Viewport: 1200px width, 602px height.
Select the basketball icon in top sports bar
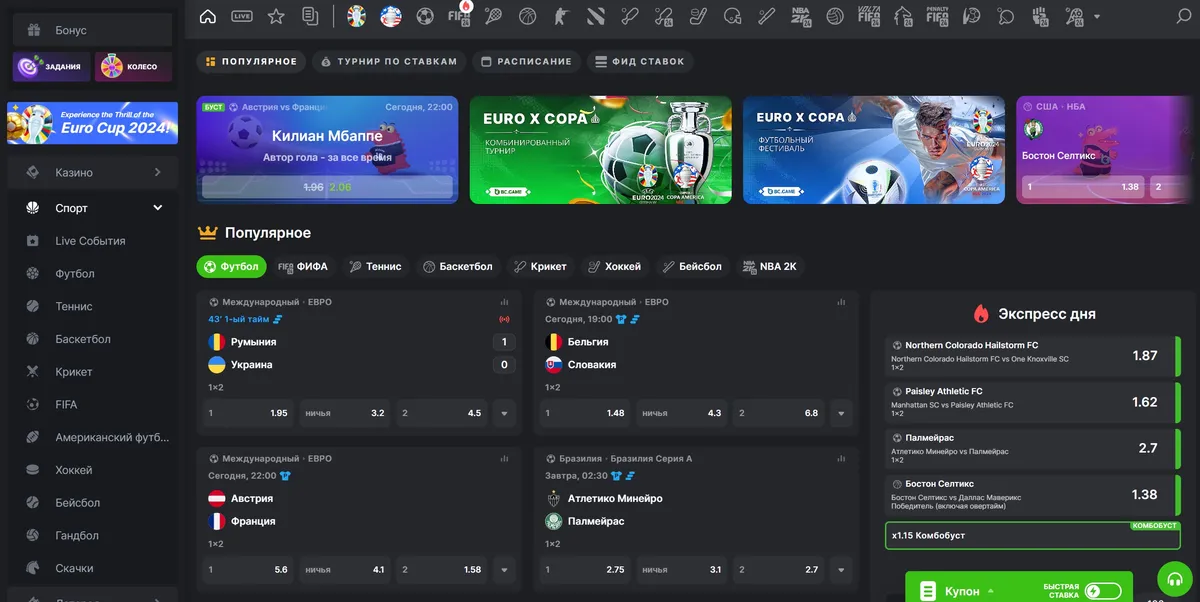(x=527, y=16)
